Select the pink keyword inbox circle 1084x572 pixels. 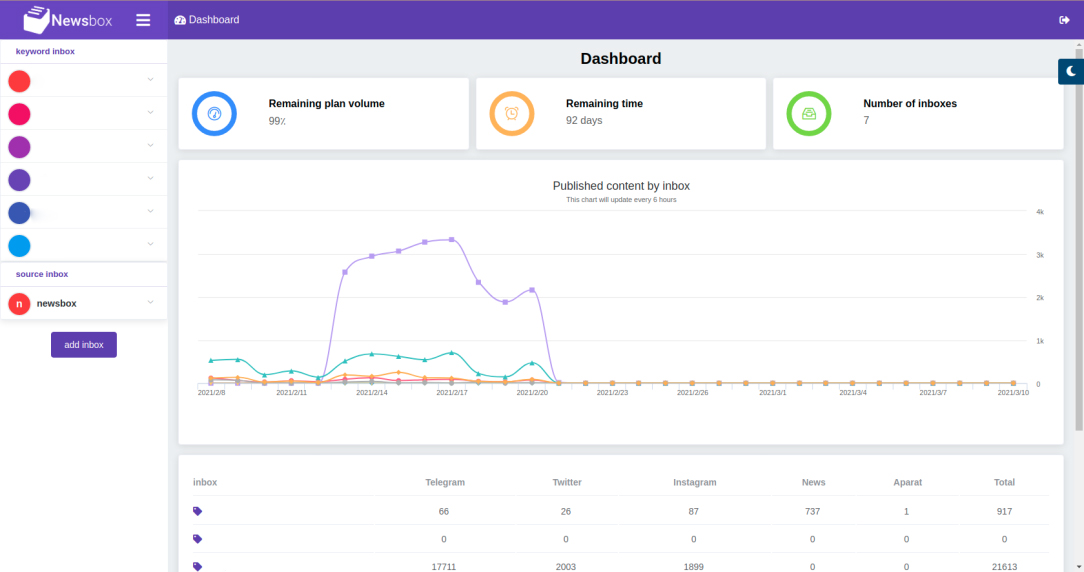19,114
